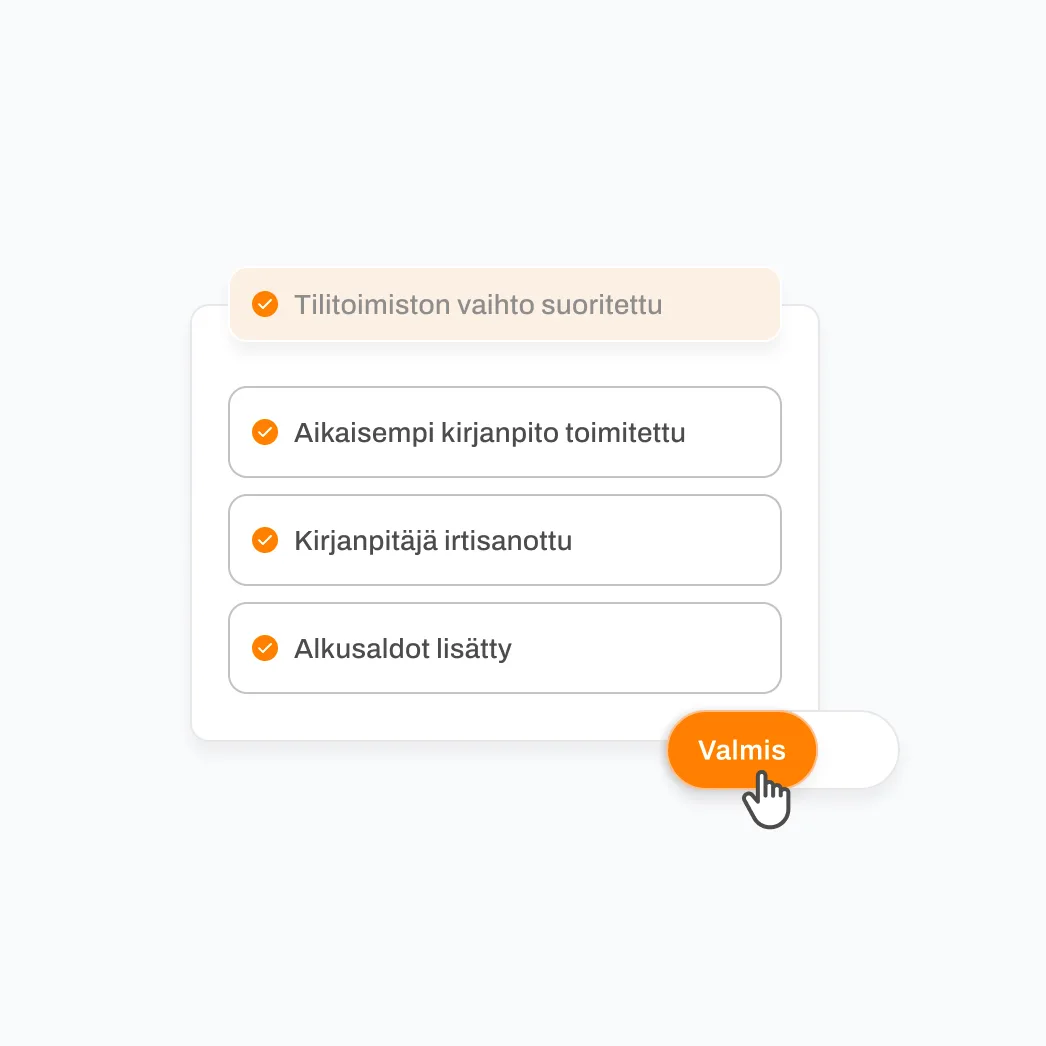This screenshot has width=1046, height=1046.
Task: Click the Alkusaldot lisätty label text
Action: (x=403, y=649)
